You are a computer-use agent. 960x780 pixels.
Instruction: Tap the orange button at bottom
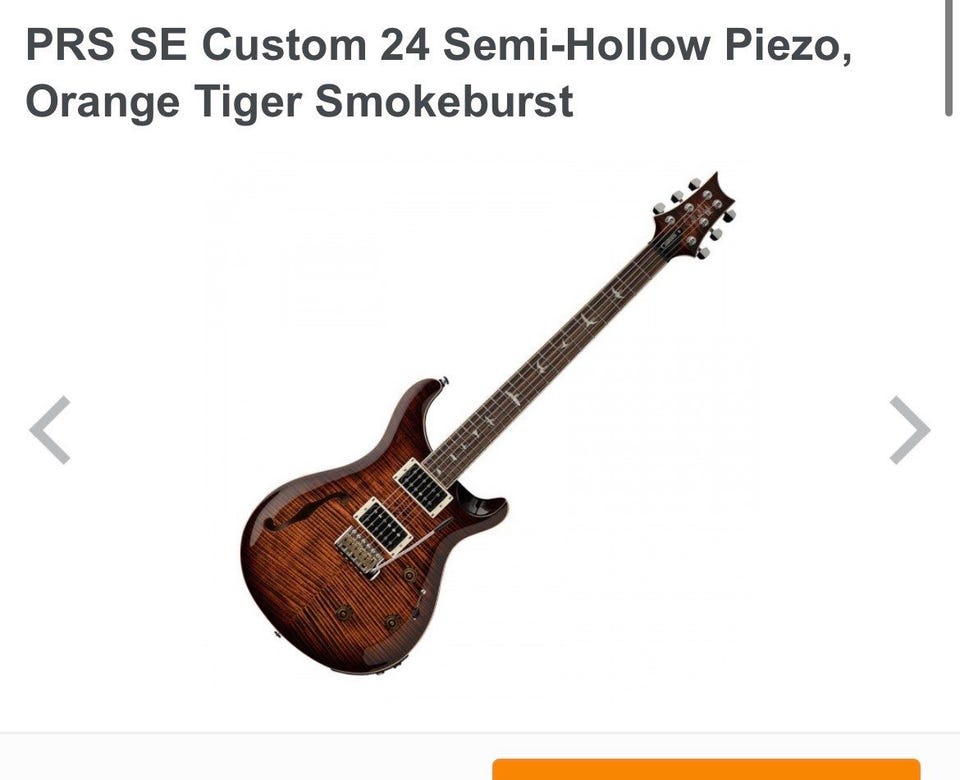click(706, 769)
